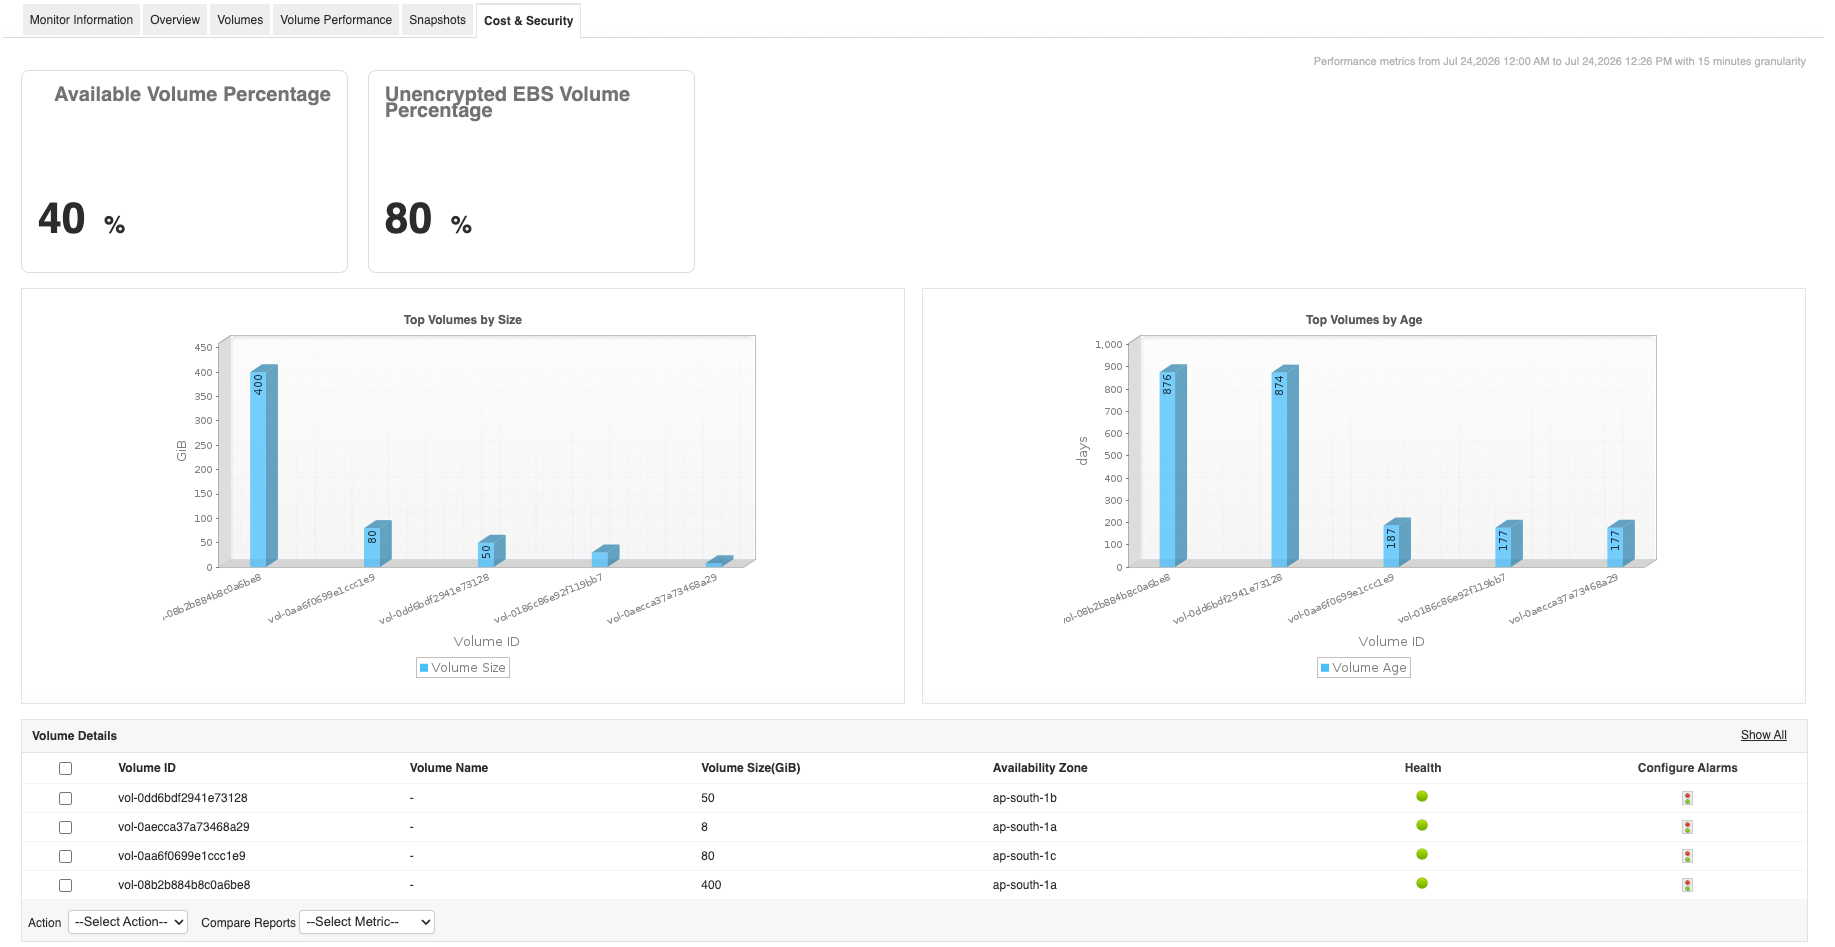Switch to the Volume Performance tab

[336, 20]
